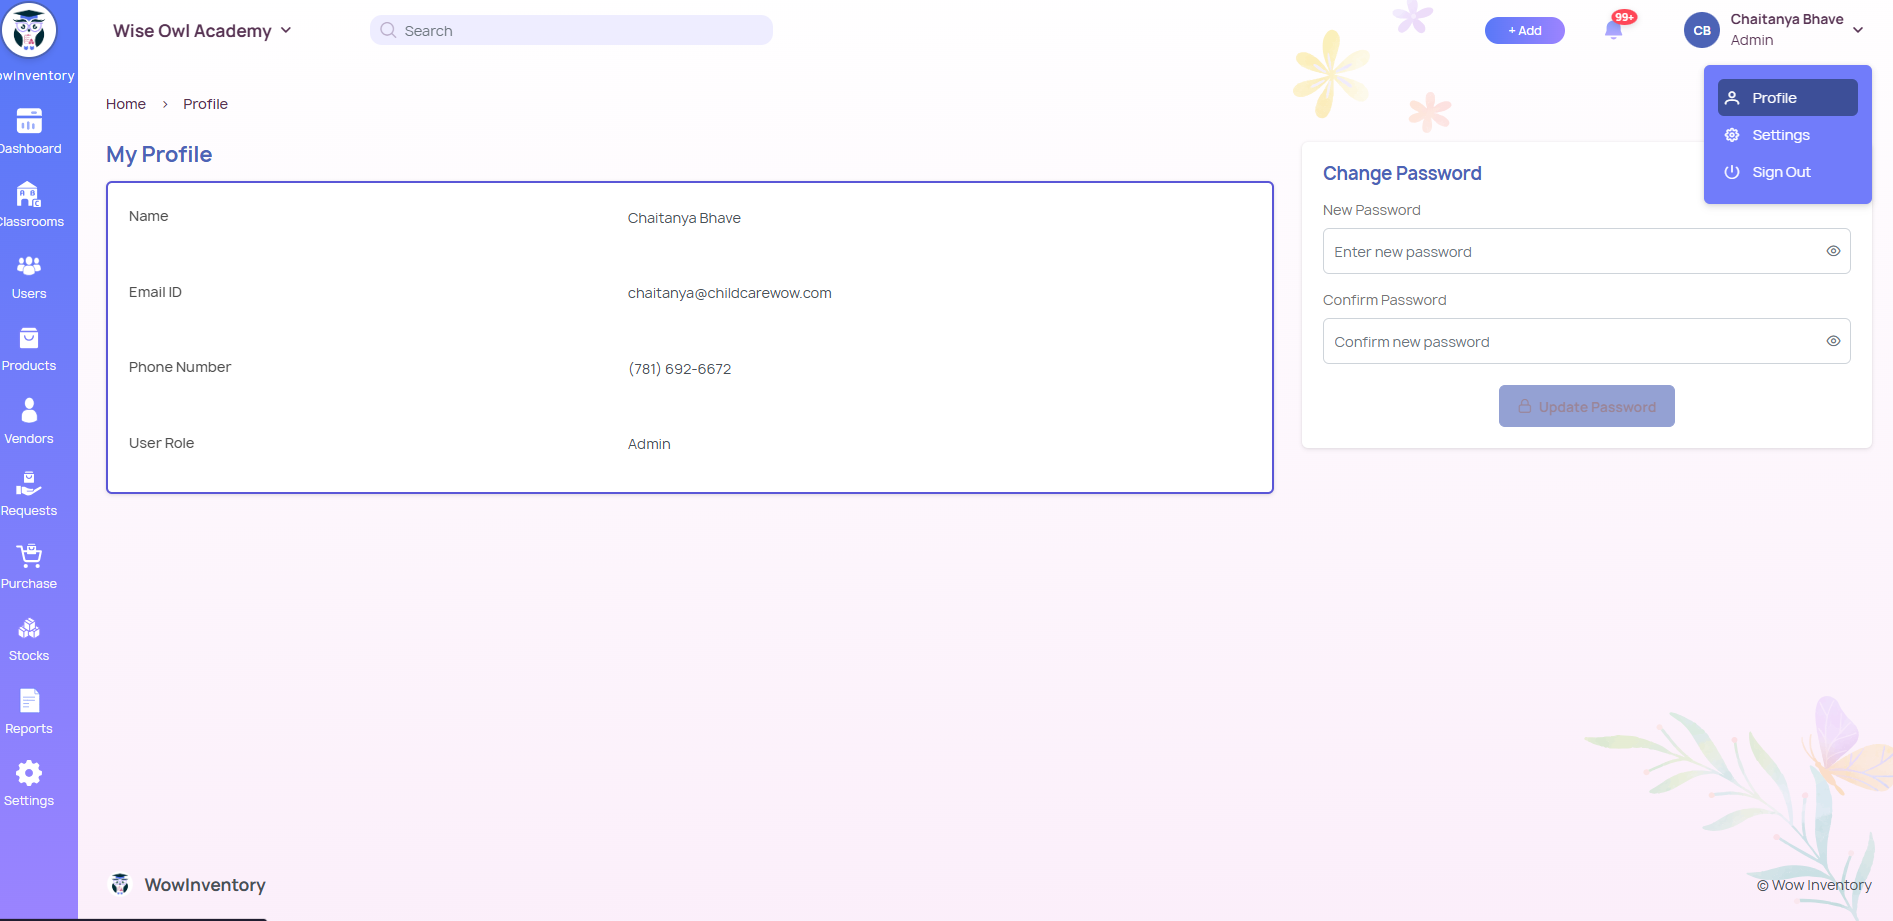Open Purchase cart icon in sidebar
The width and height of the screenshot is (1893, 921).
(x=29, y=556)
